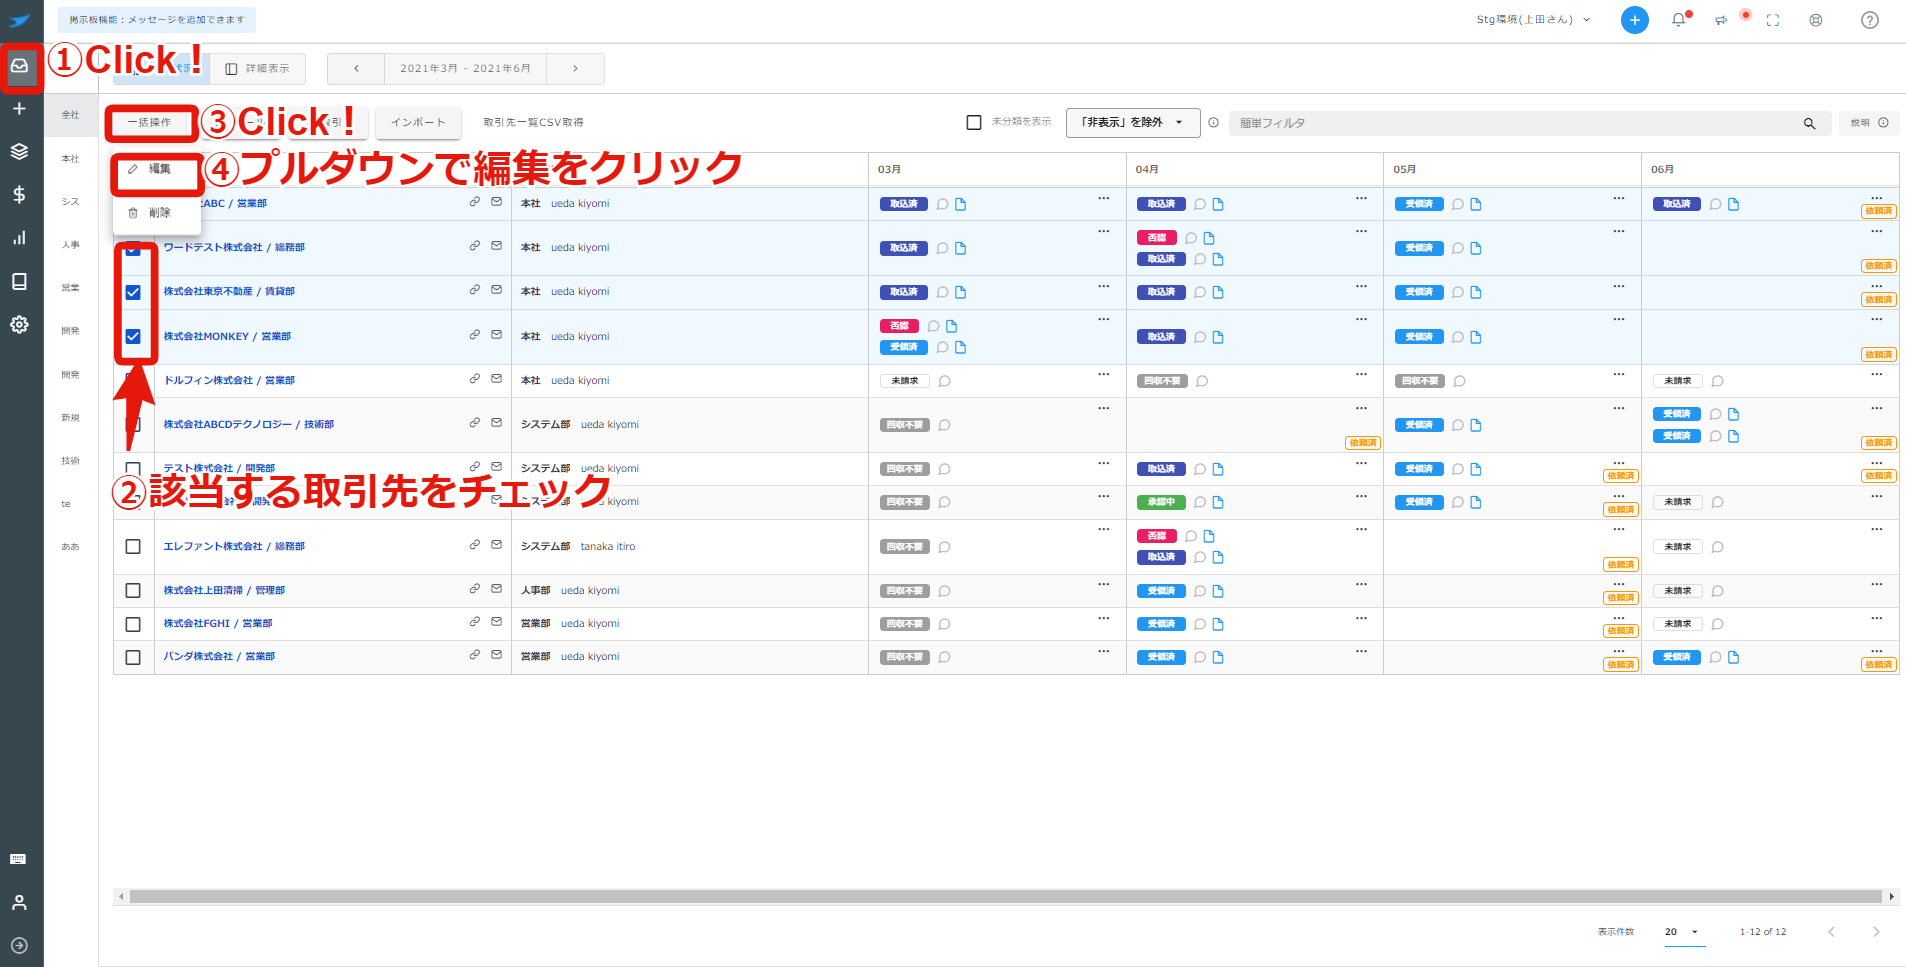1906x967 pixels.
Task: Check the 株式会社上田清掃 row checkbox
Action: [x=133, y=590]
